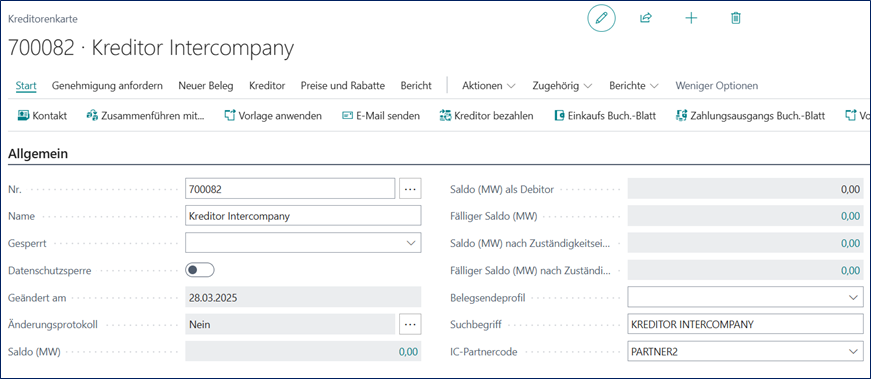Click the Kreditorenkarte breadcrumb text
This screenshot has width=871, height=379.
point(43,19)
